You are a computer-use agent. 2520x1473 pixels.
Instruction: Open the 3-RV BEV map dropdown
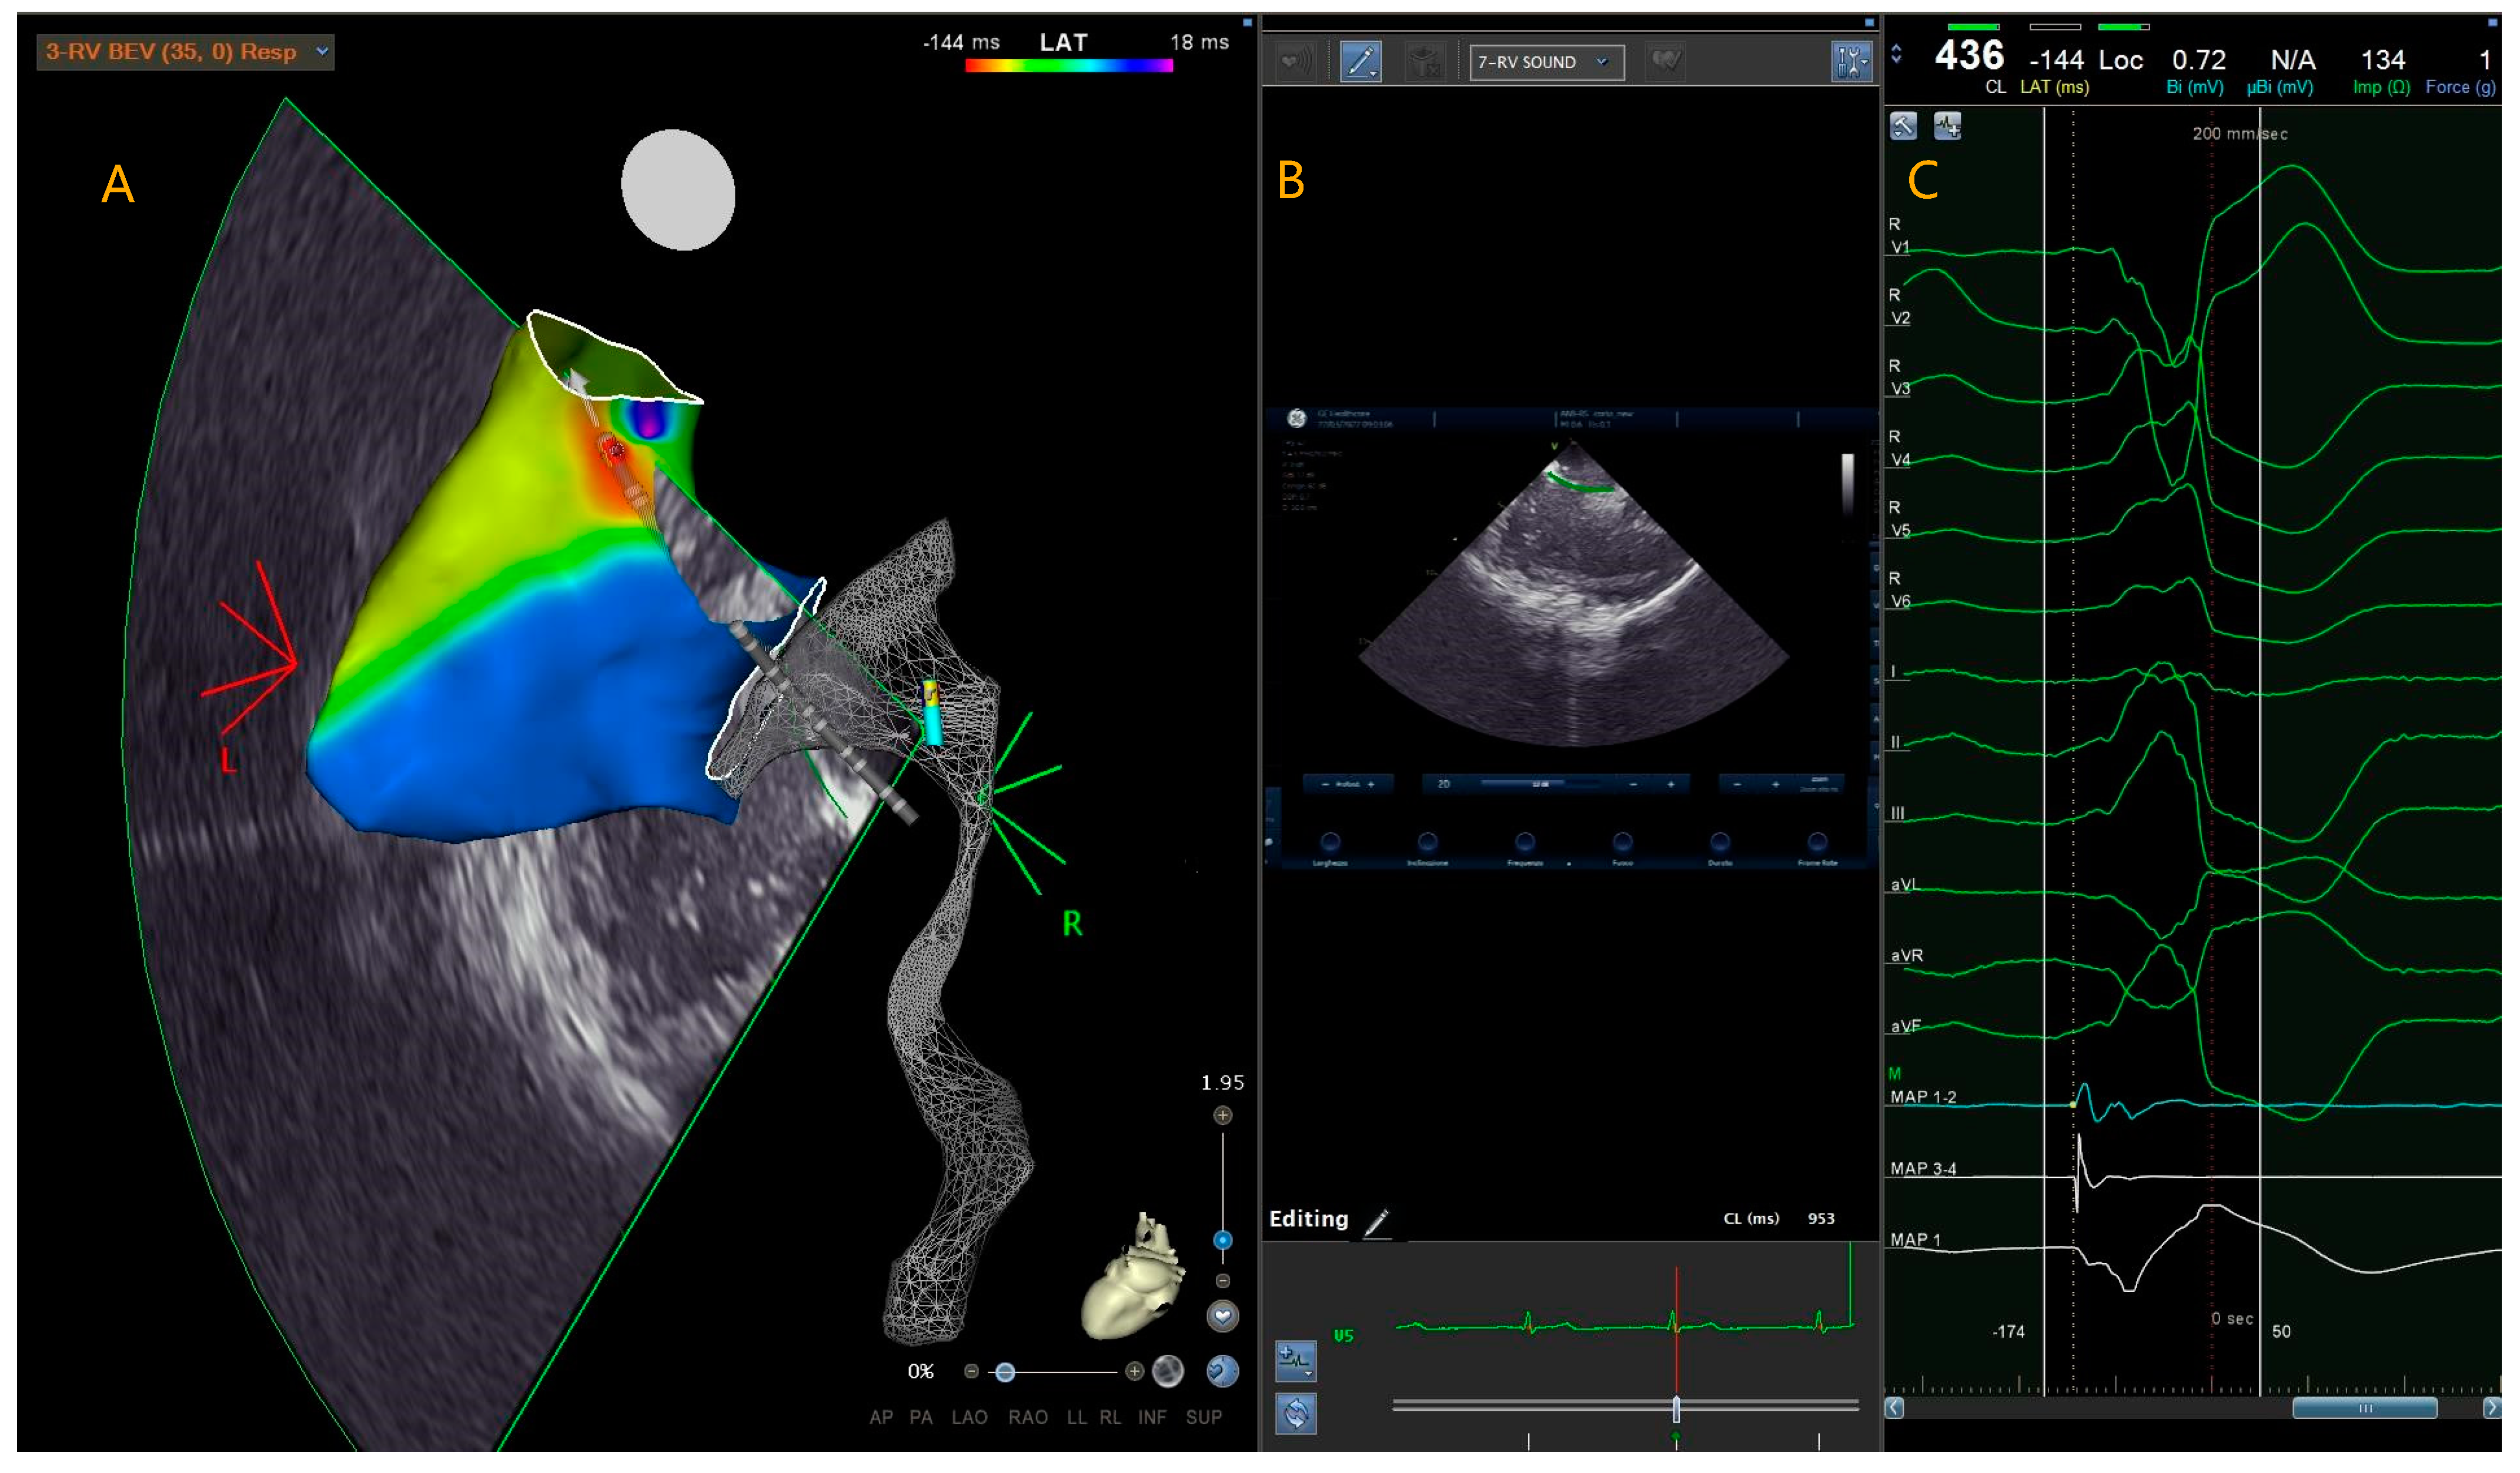click(322, 51)
